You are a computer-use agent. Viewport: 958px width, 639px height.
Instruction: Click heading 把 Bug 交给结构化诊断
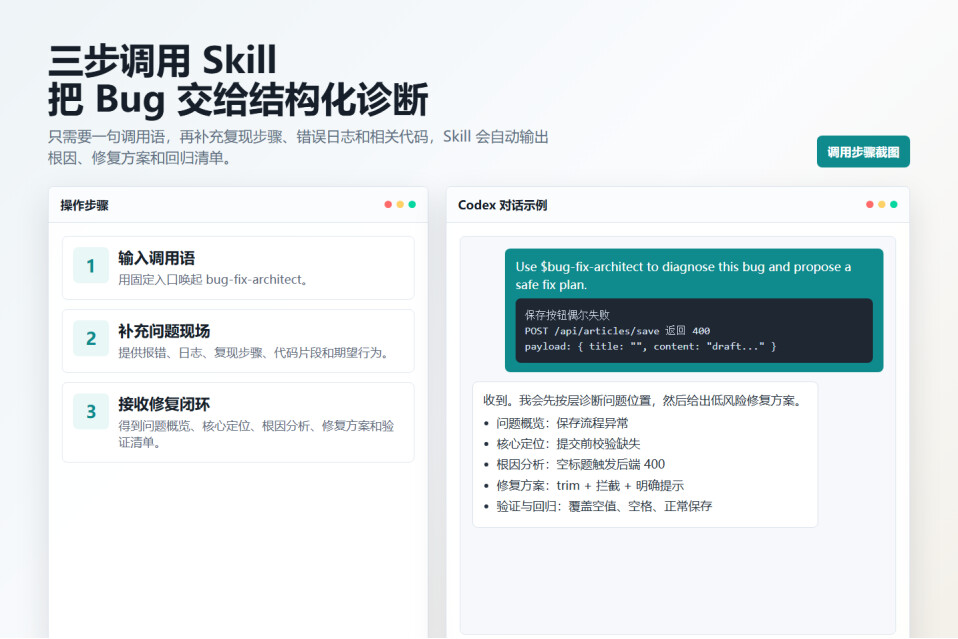(238, 99)
